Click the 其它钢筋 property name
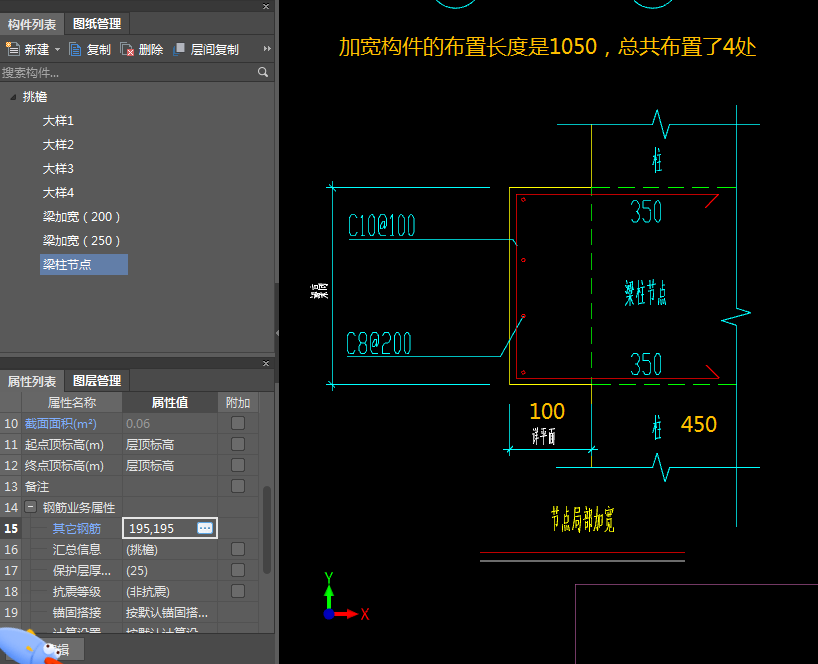 (77, 528)
